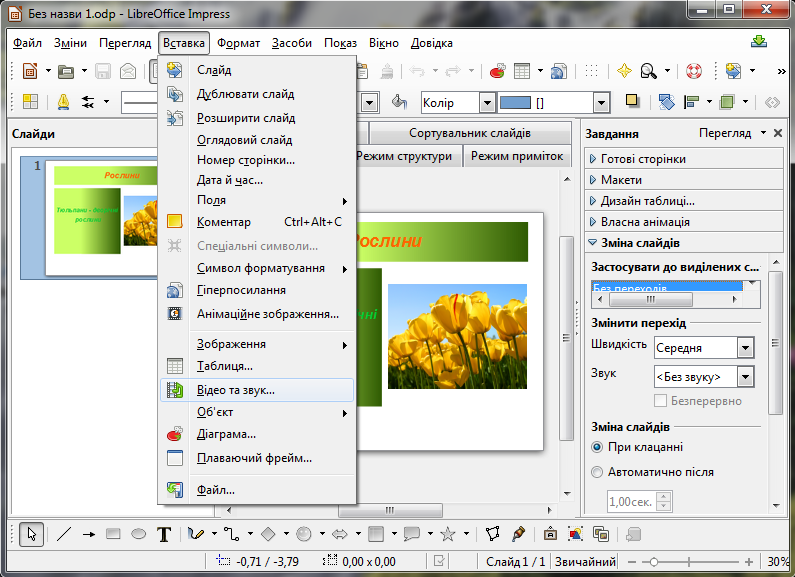Click the Edit points polygon icon
795x577 pixels.
coord(492,534)
